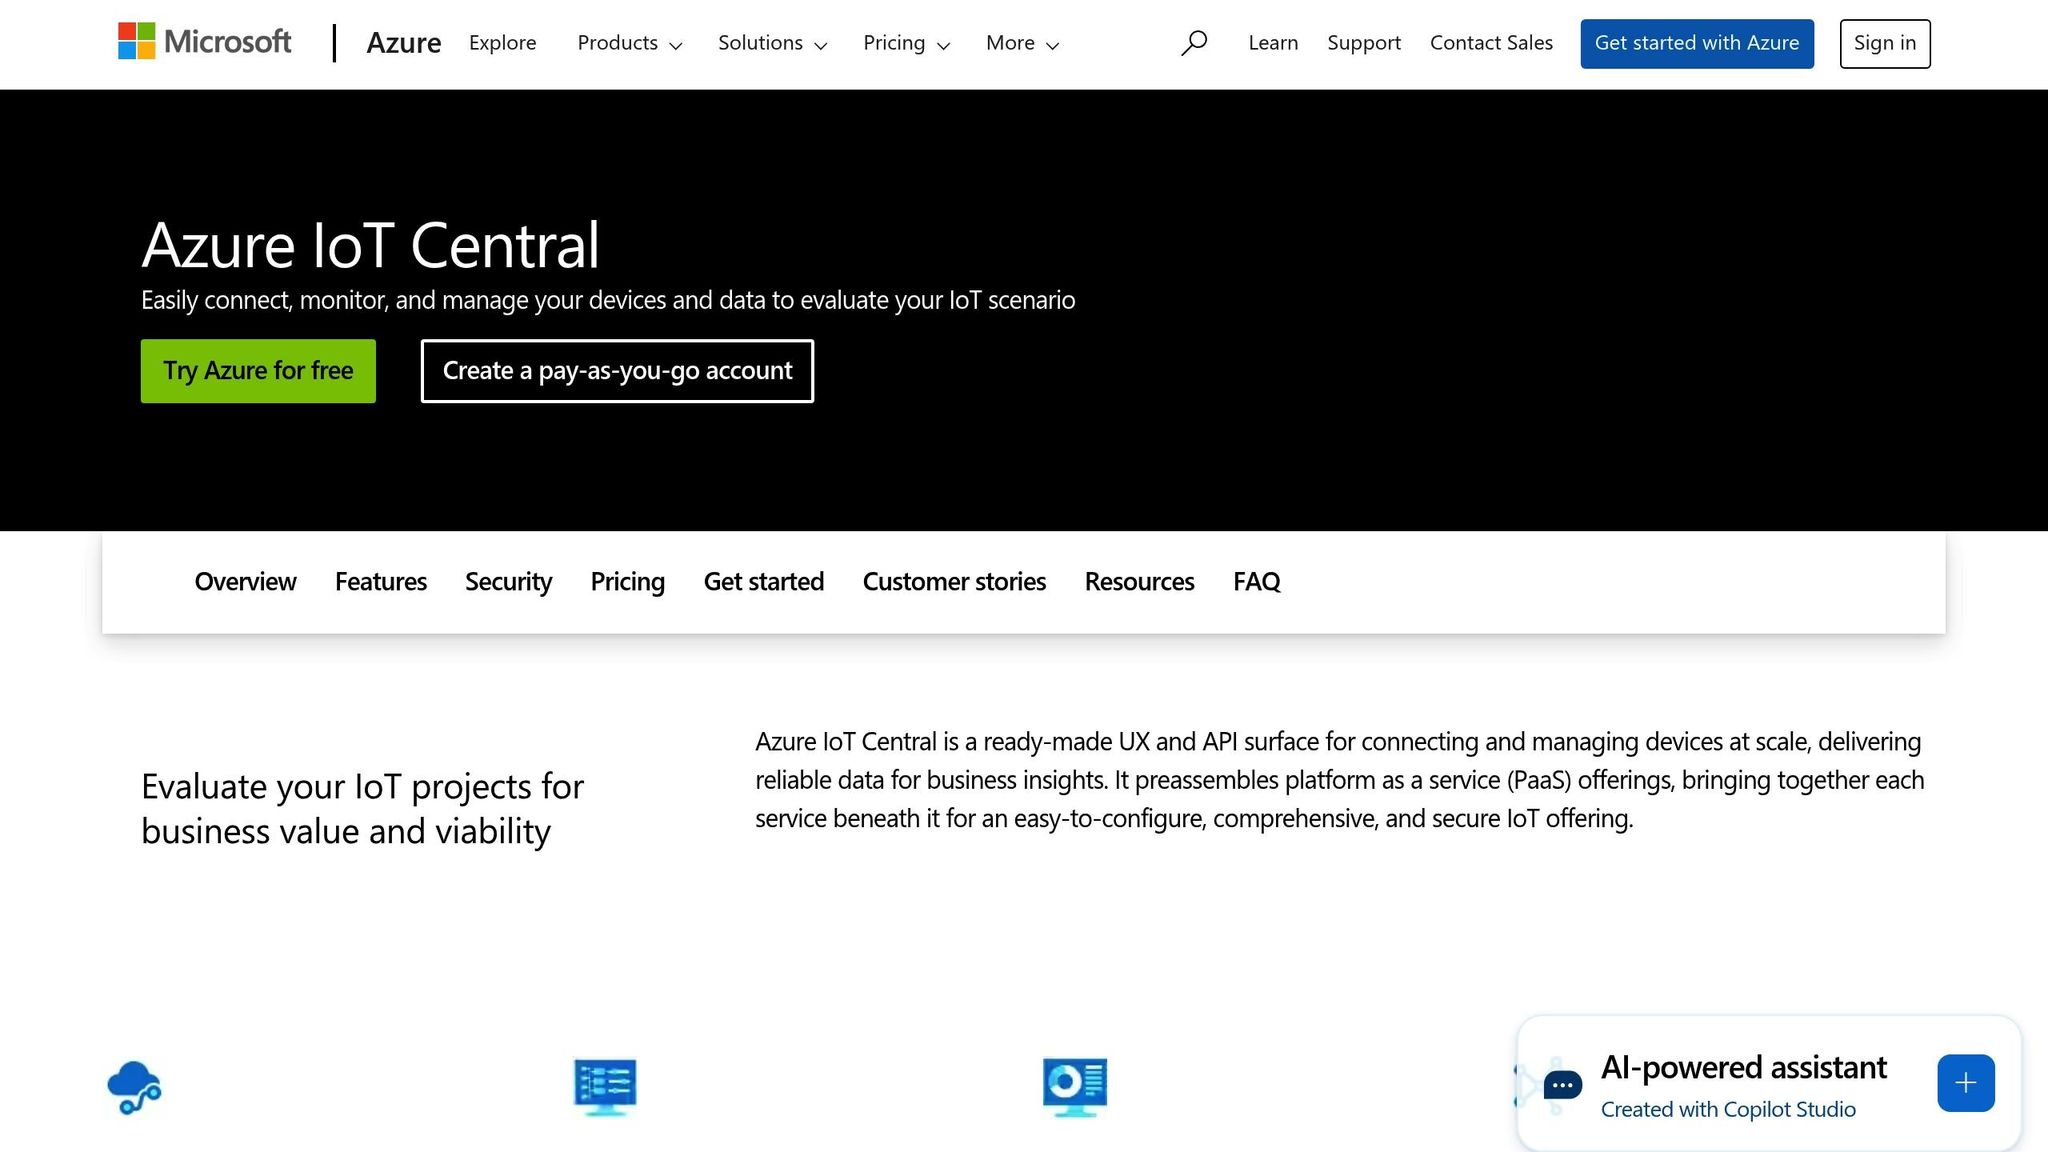This screenshot has height=1152, width=2048.
Task: Go to the Get started section tab
Action: pyautogui.click(x=764, y=582)
